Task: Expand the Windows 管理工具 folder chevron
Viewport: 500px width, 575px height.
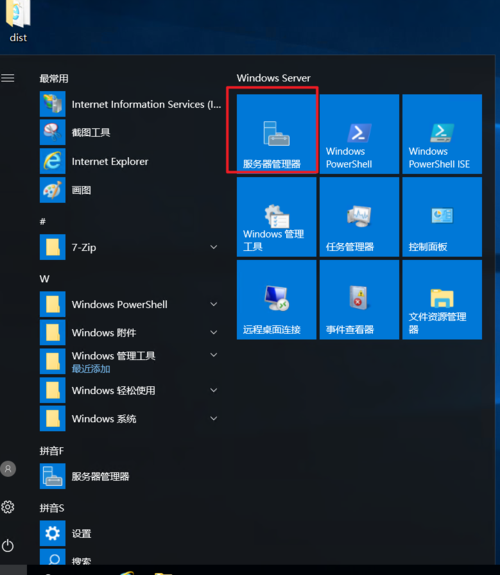Action: tap(213, 355)
